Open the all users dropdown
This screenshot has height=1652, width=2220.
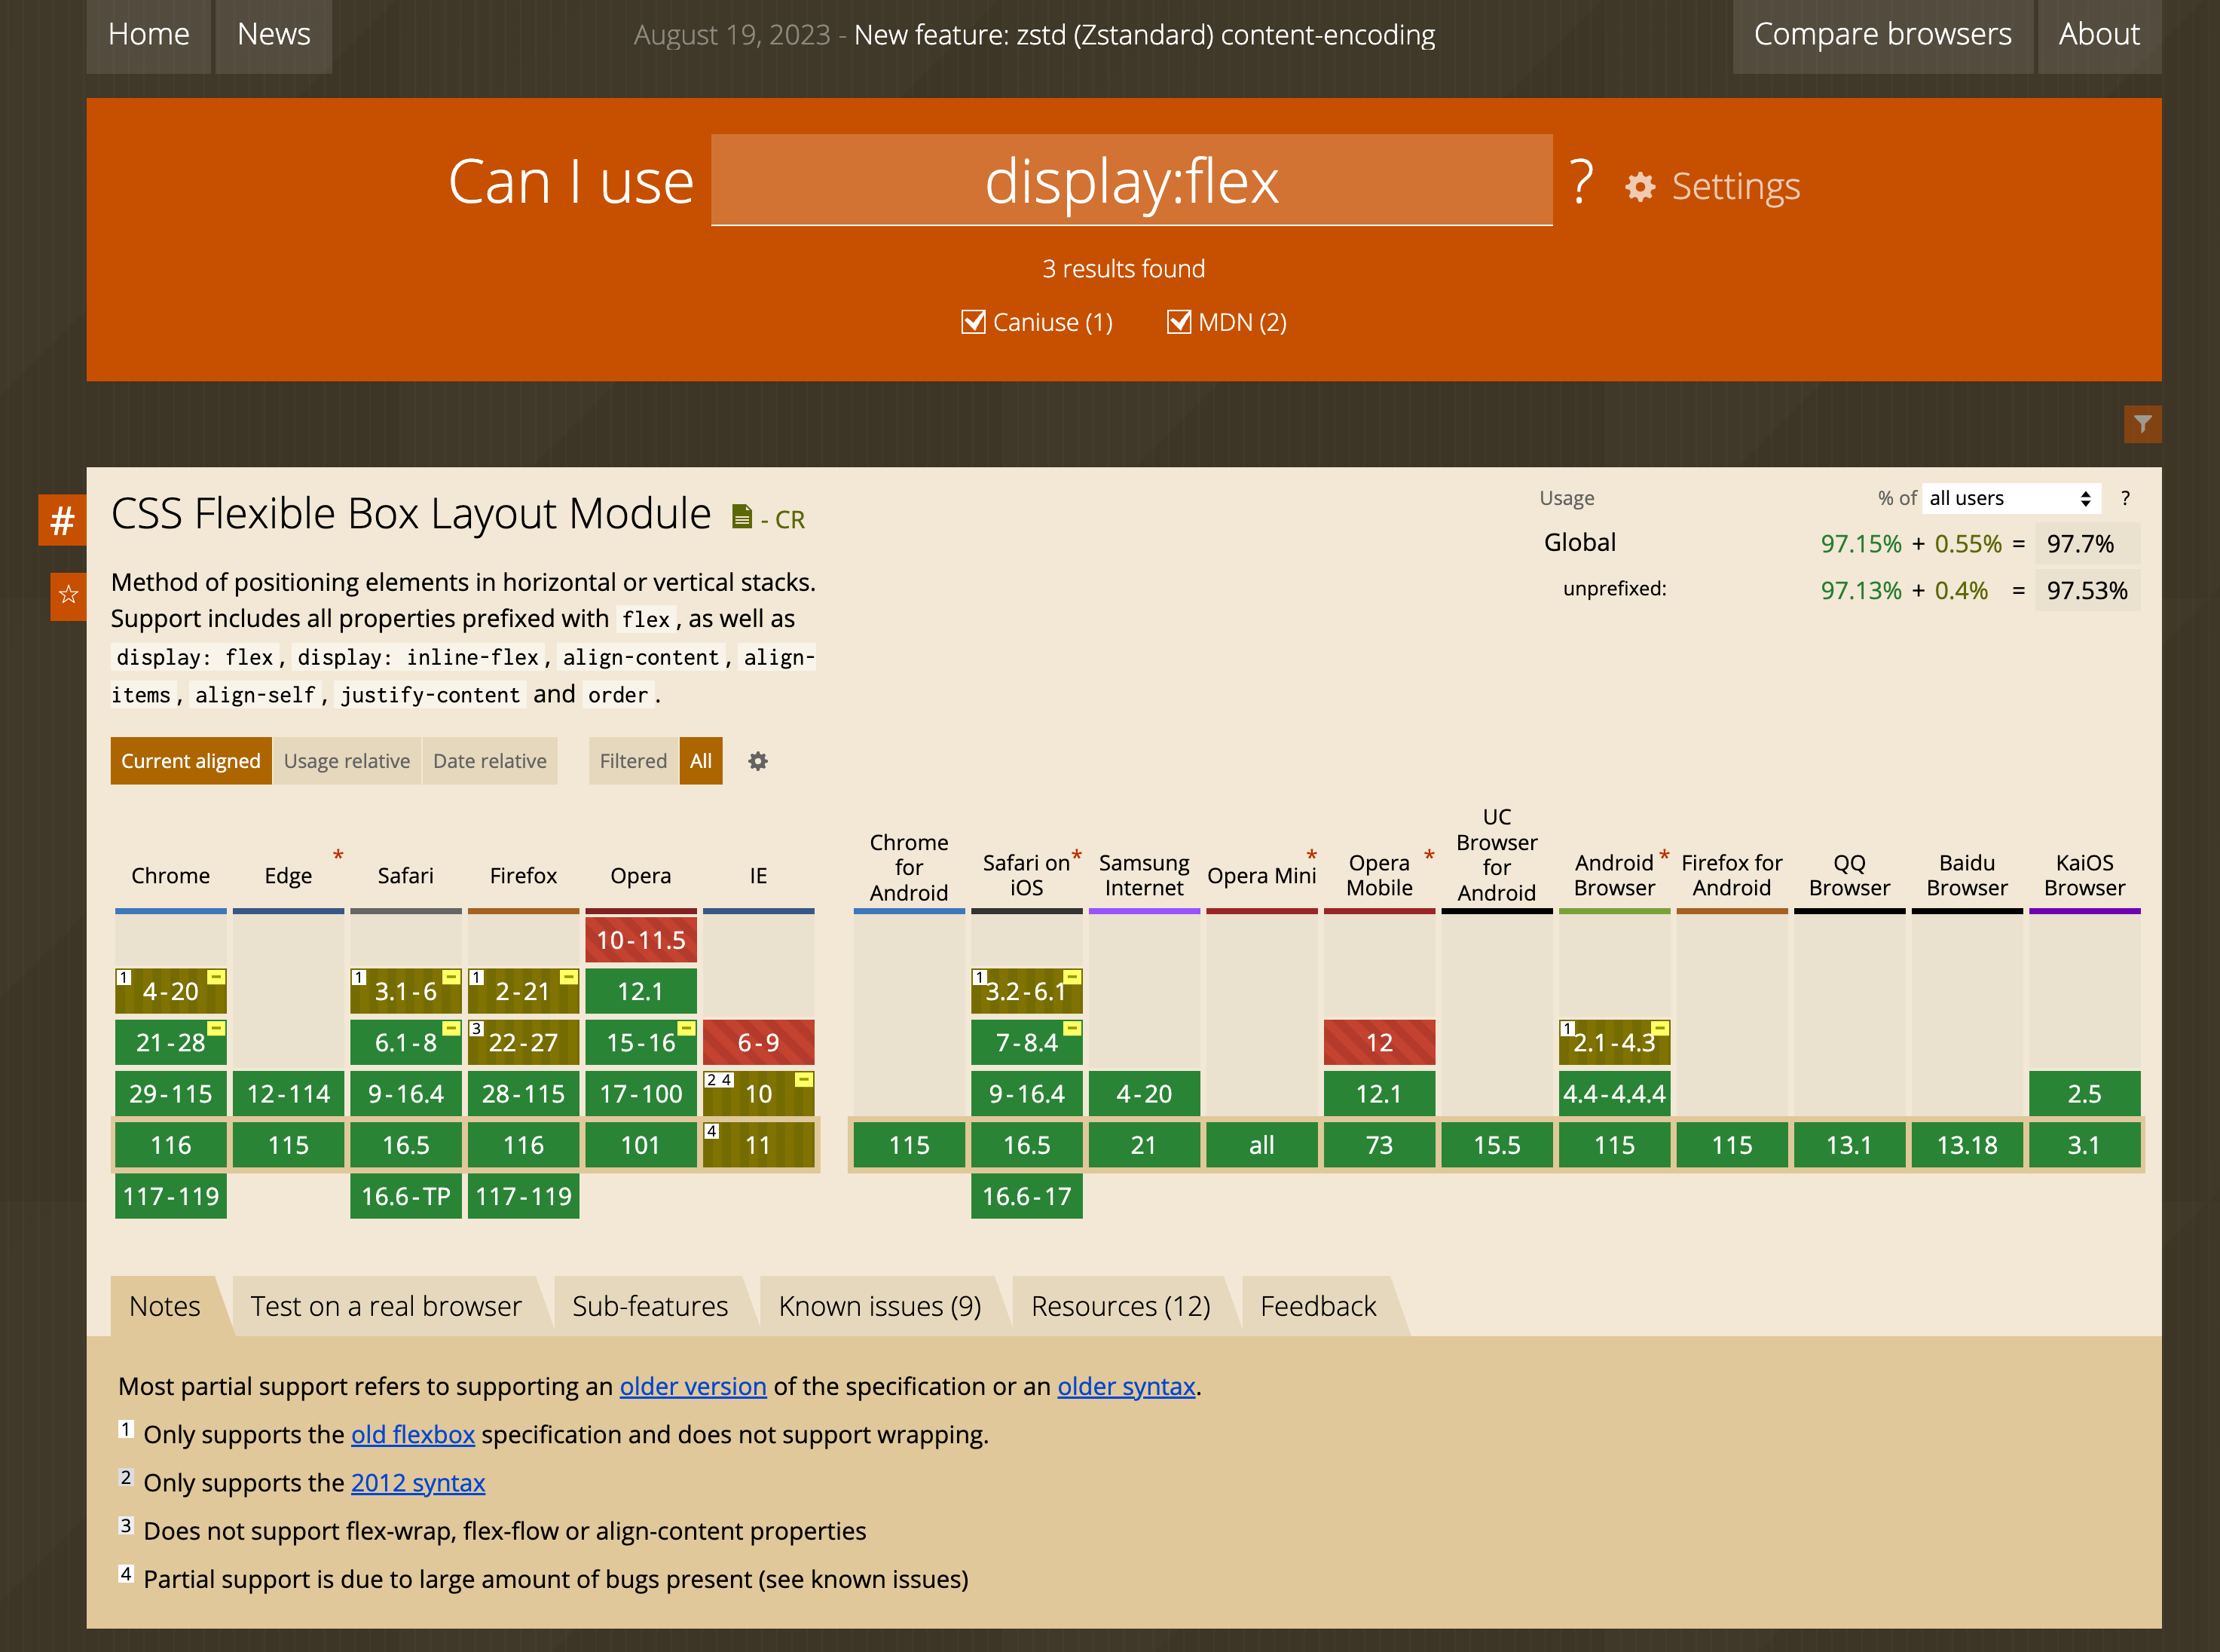2010,498
